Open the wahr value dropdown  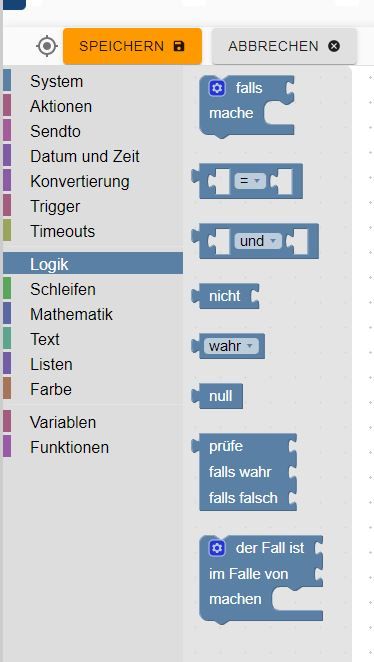coord(230,346)
